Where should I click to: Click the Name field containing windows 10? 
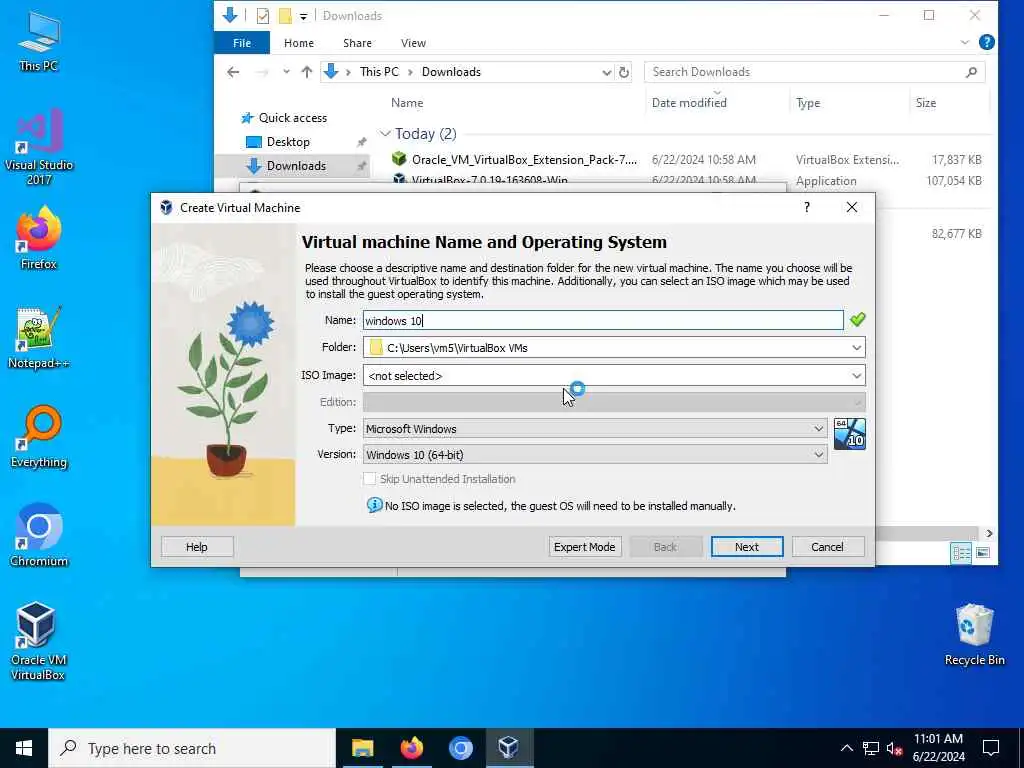point(603,320)
